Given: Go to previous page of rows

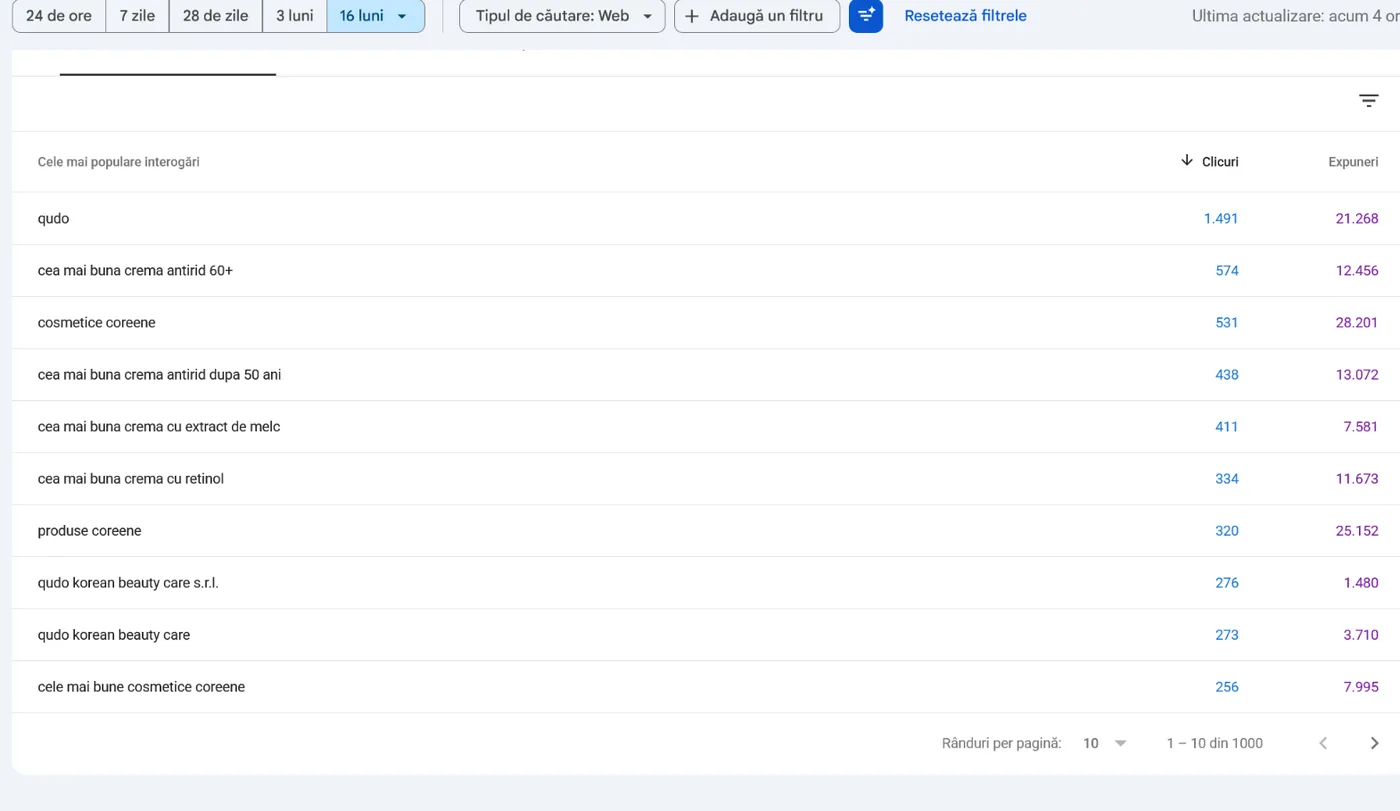Looking at the screenshot, I should [1323, 743].
